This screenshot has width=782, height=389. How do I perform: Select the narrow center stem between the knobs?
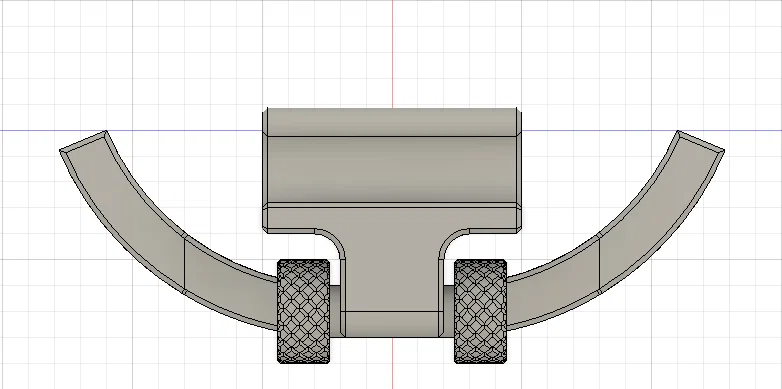(x=392, y=284)
